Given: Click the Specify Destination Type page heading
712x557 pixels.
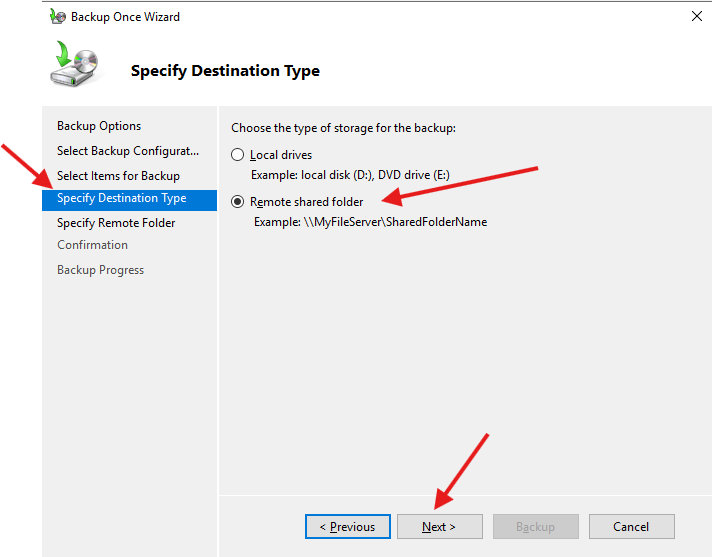Looking at the screenshot, I should pos(225,71).
